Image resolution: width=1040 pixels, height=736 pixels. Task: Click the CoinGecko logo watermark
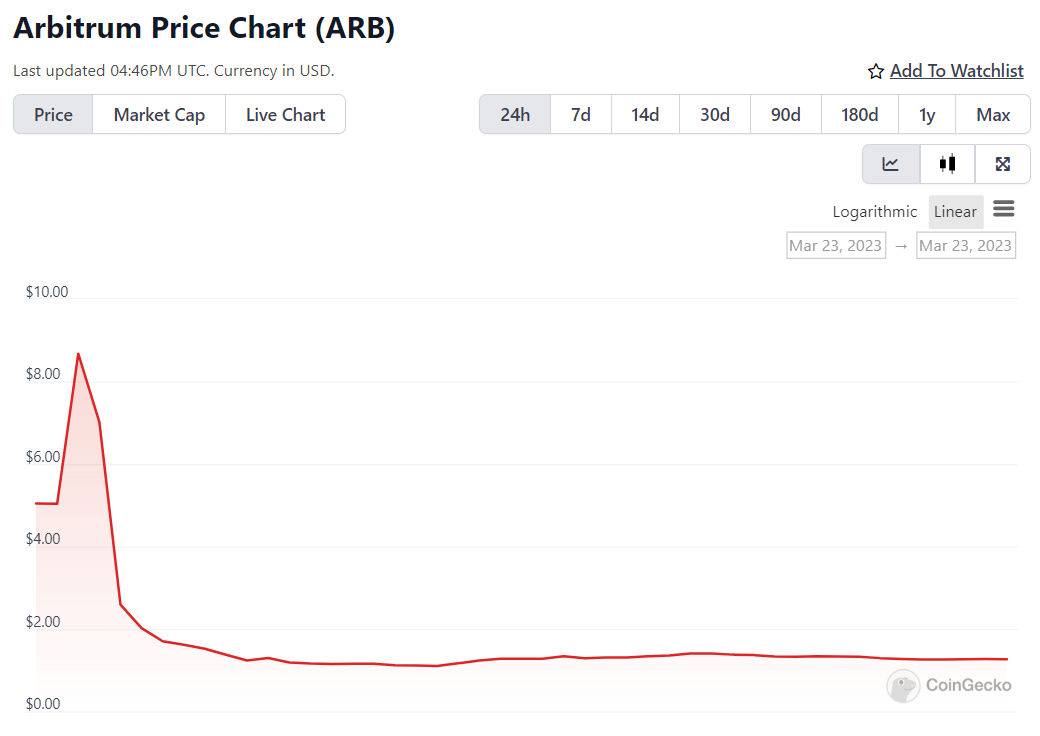coord(948,686)
